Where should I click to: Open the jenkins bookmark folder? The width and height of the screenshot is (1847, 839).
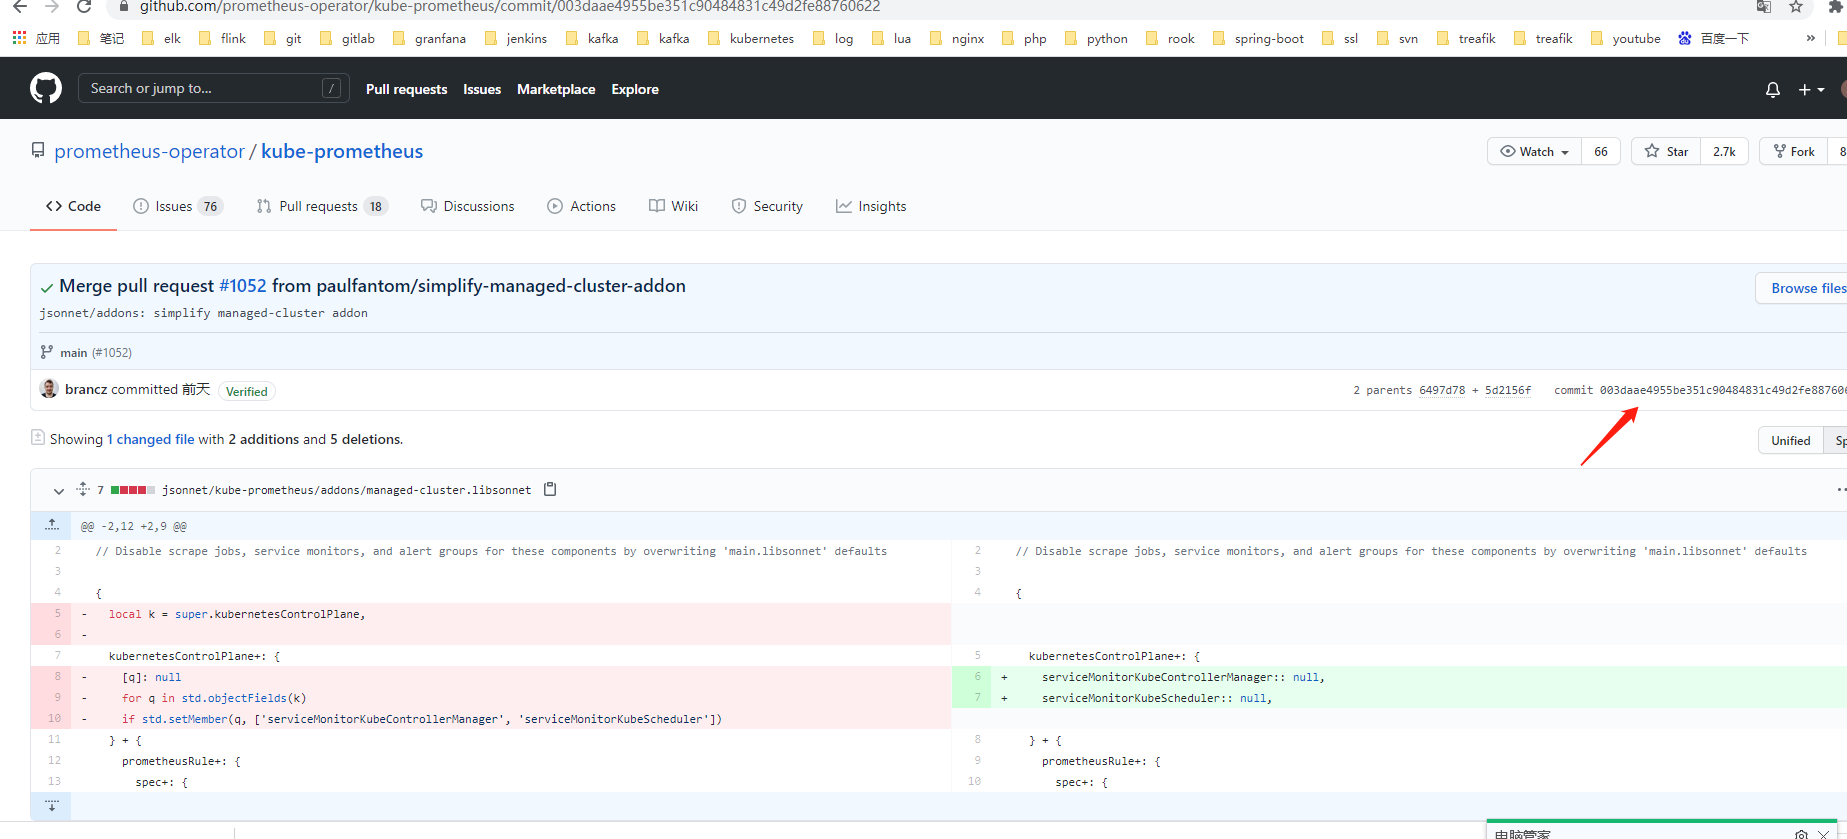(x=516, y=38)
